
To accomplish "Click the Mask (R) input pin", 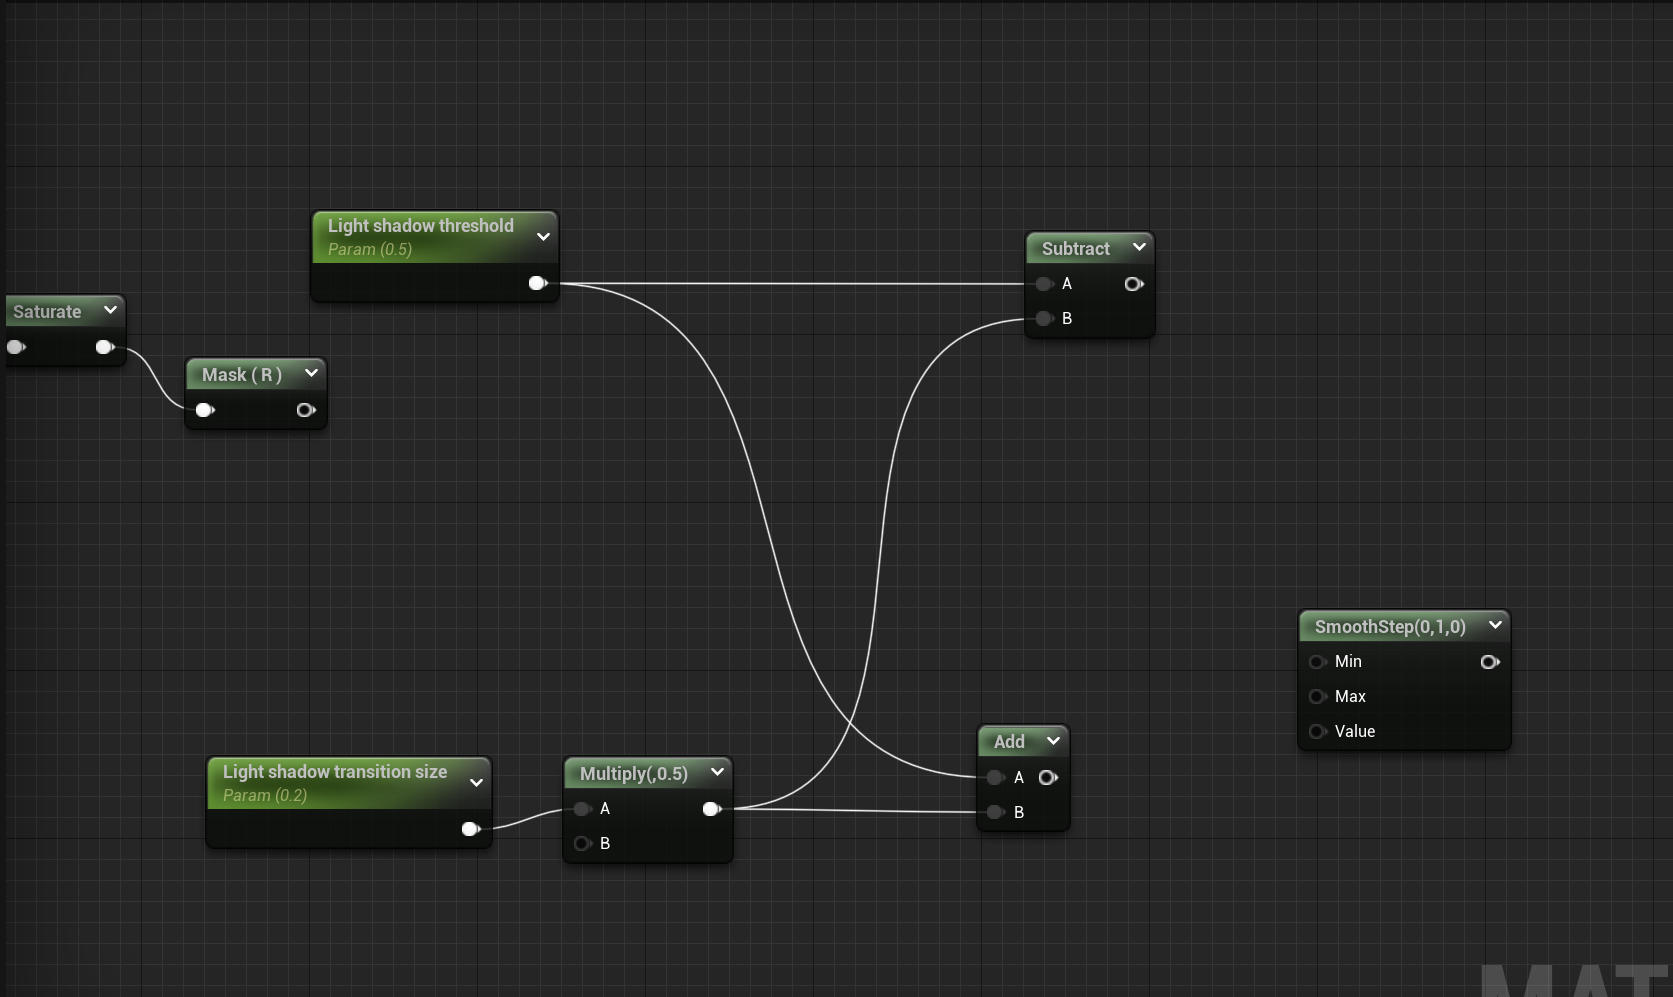I will (x=205, y=410).
